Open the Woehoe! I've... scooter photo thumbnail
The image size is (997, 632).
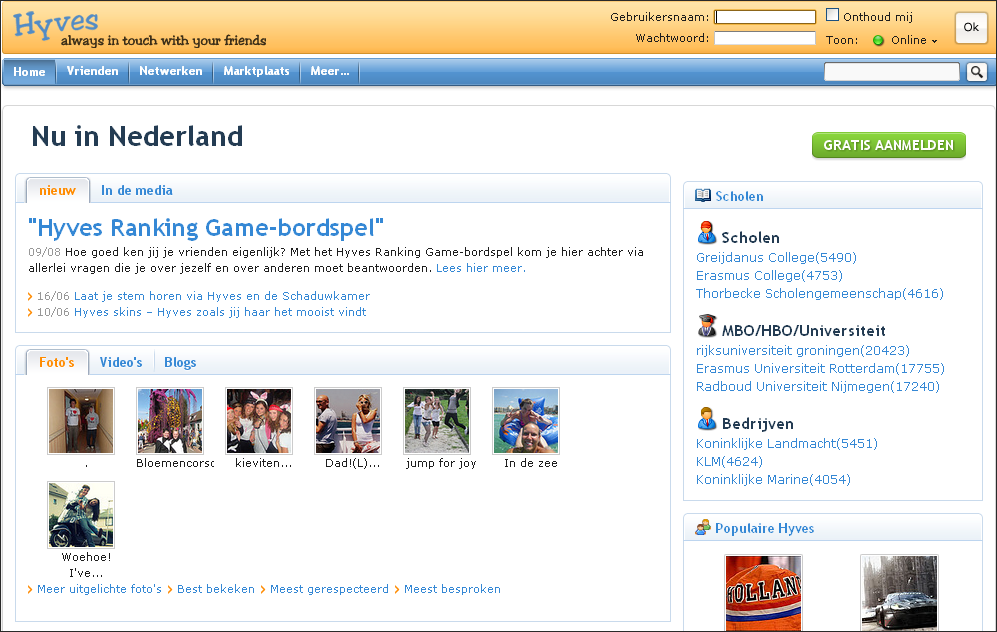tap(81, 514)
